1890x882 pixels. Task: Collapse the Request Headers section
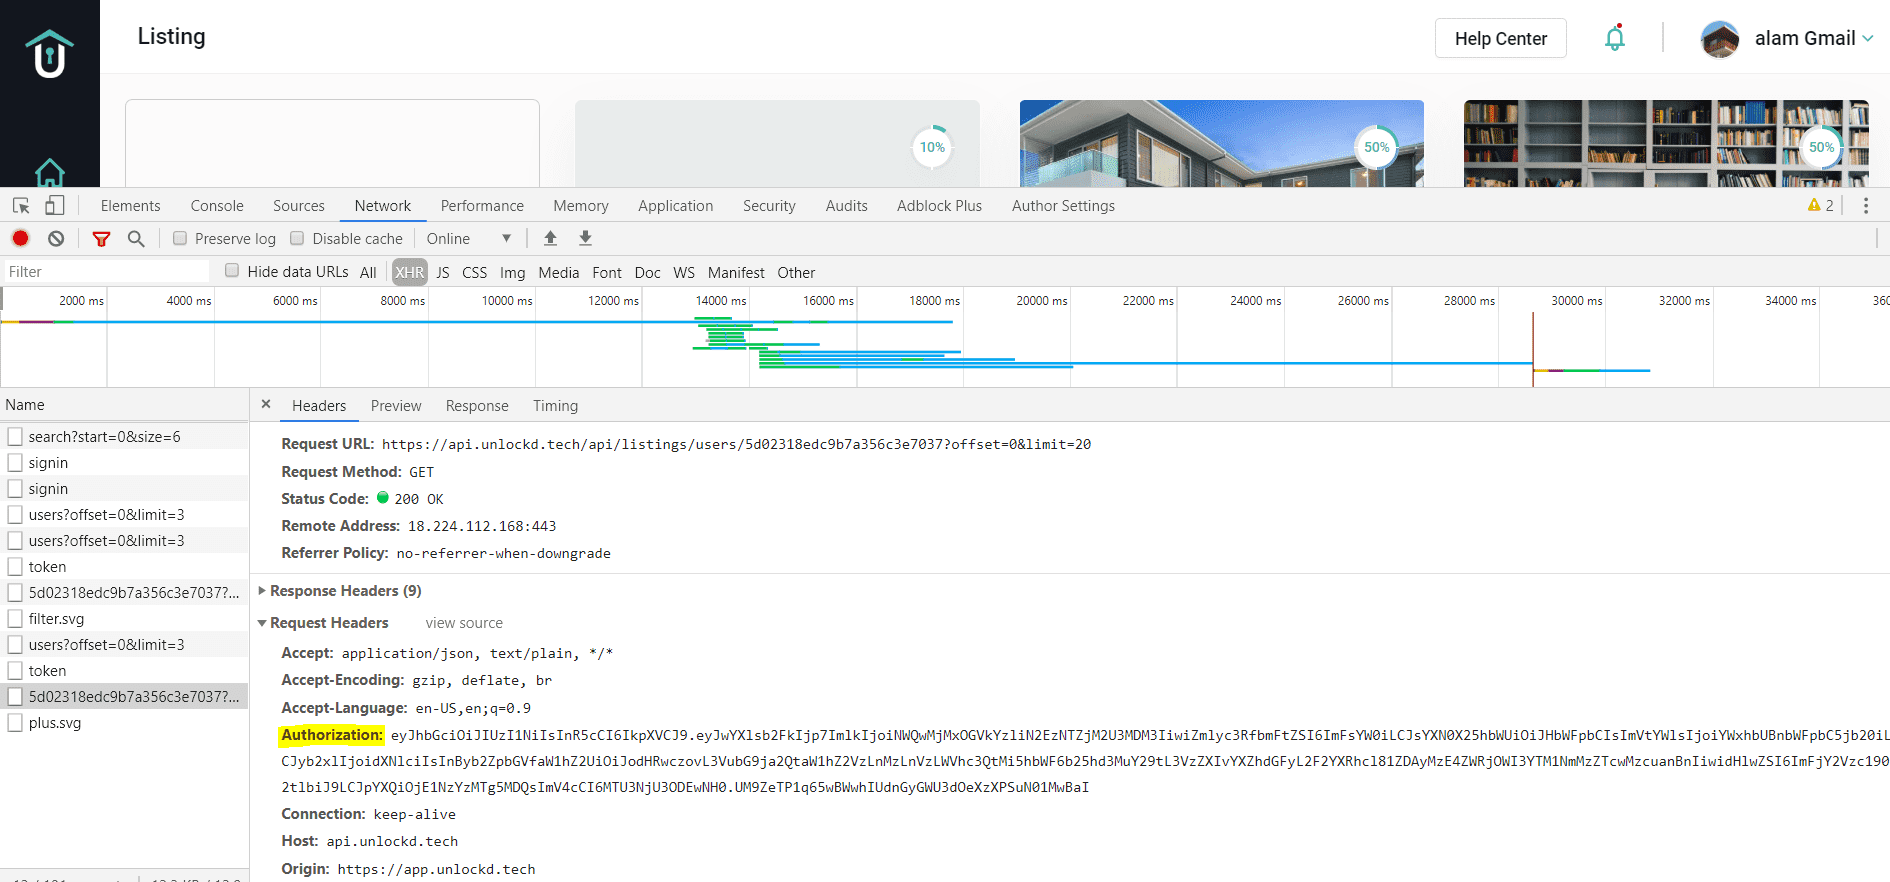click(x=323, y=623)
